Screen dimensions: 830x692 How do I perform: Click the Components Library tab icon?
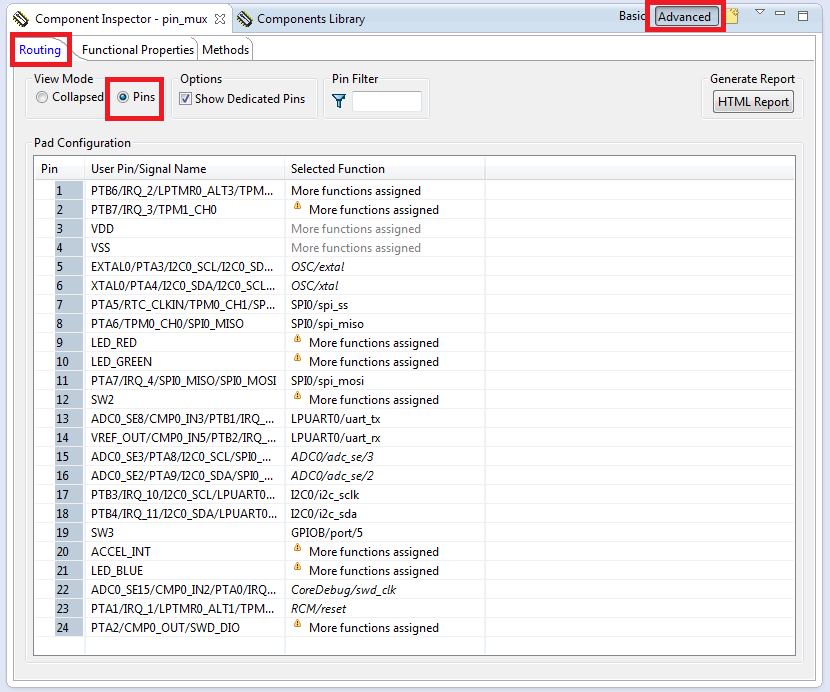pos(244,19)
